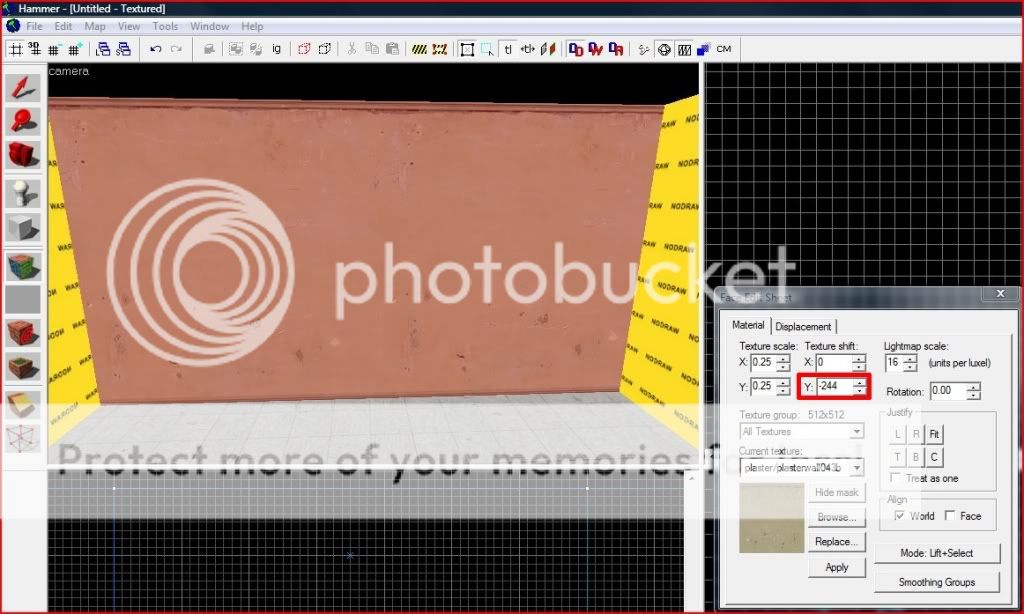Click the Browse... button
1024x614 pixels.
(837, 517)
